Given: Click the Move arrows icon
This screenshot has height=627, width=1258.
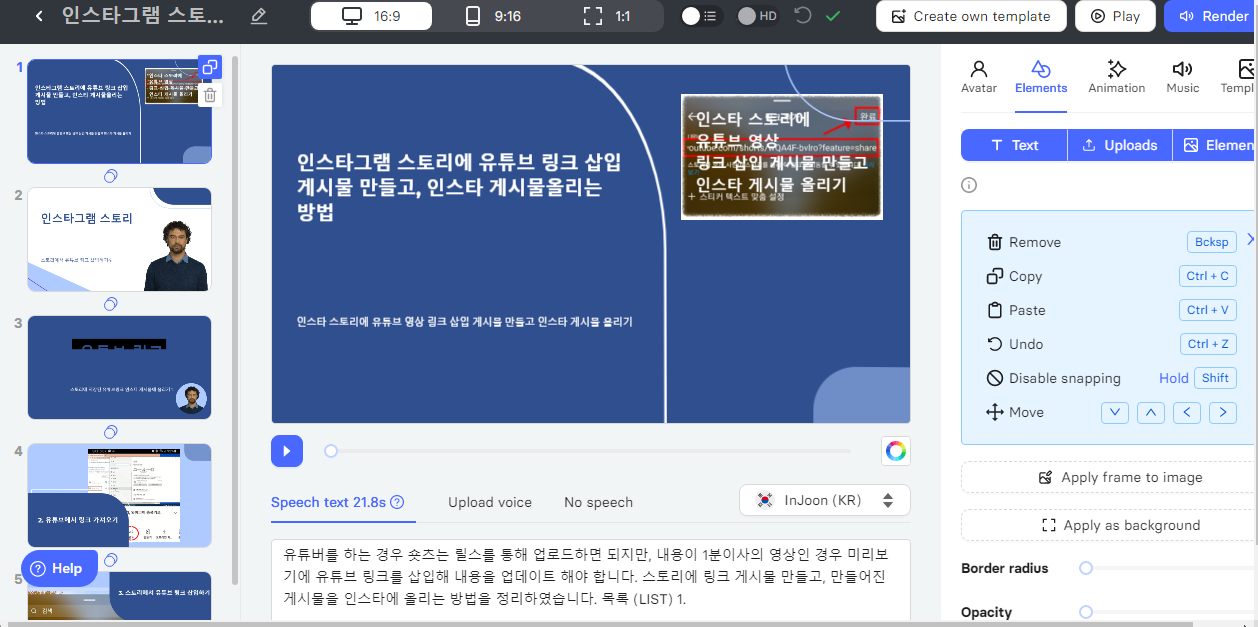Looking at the screenshot, I should [x=994, y=412].
